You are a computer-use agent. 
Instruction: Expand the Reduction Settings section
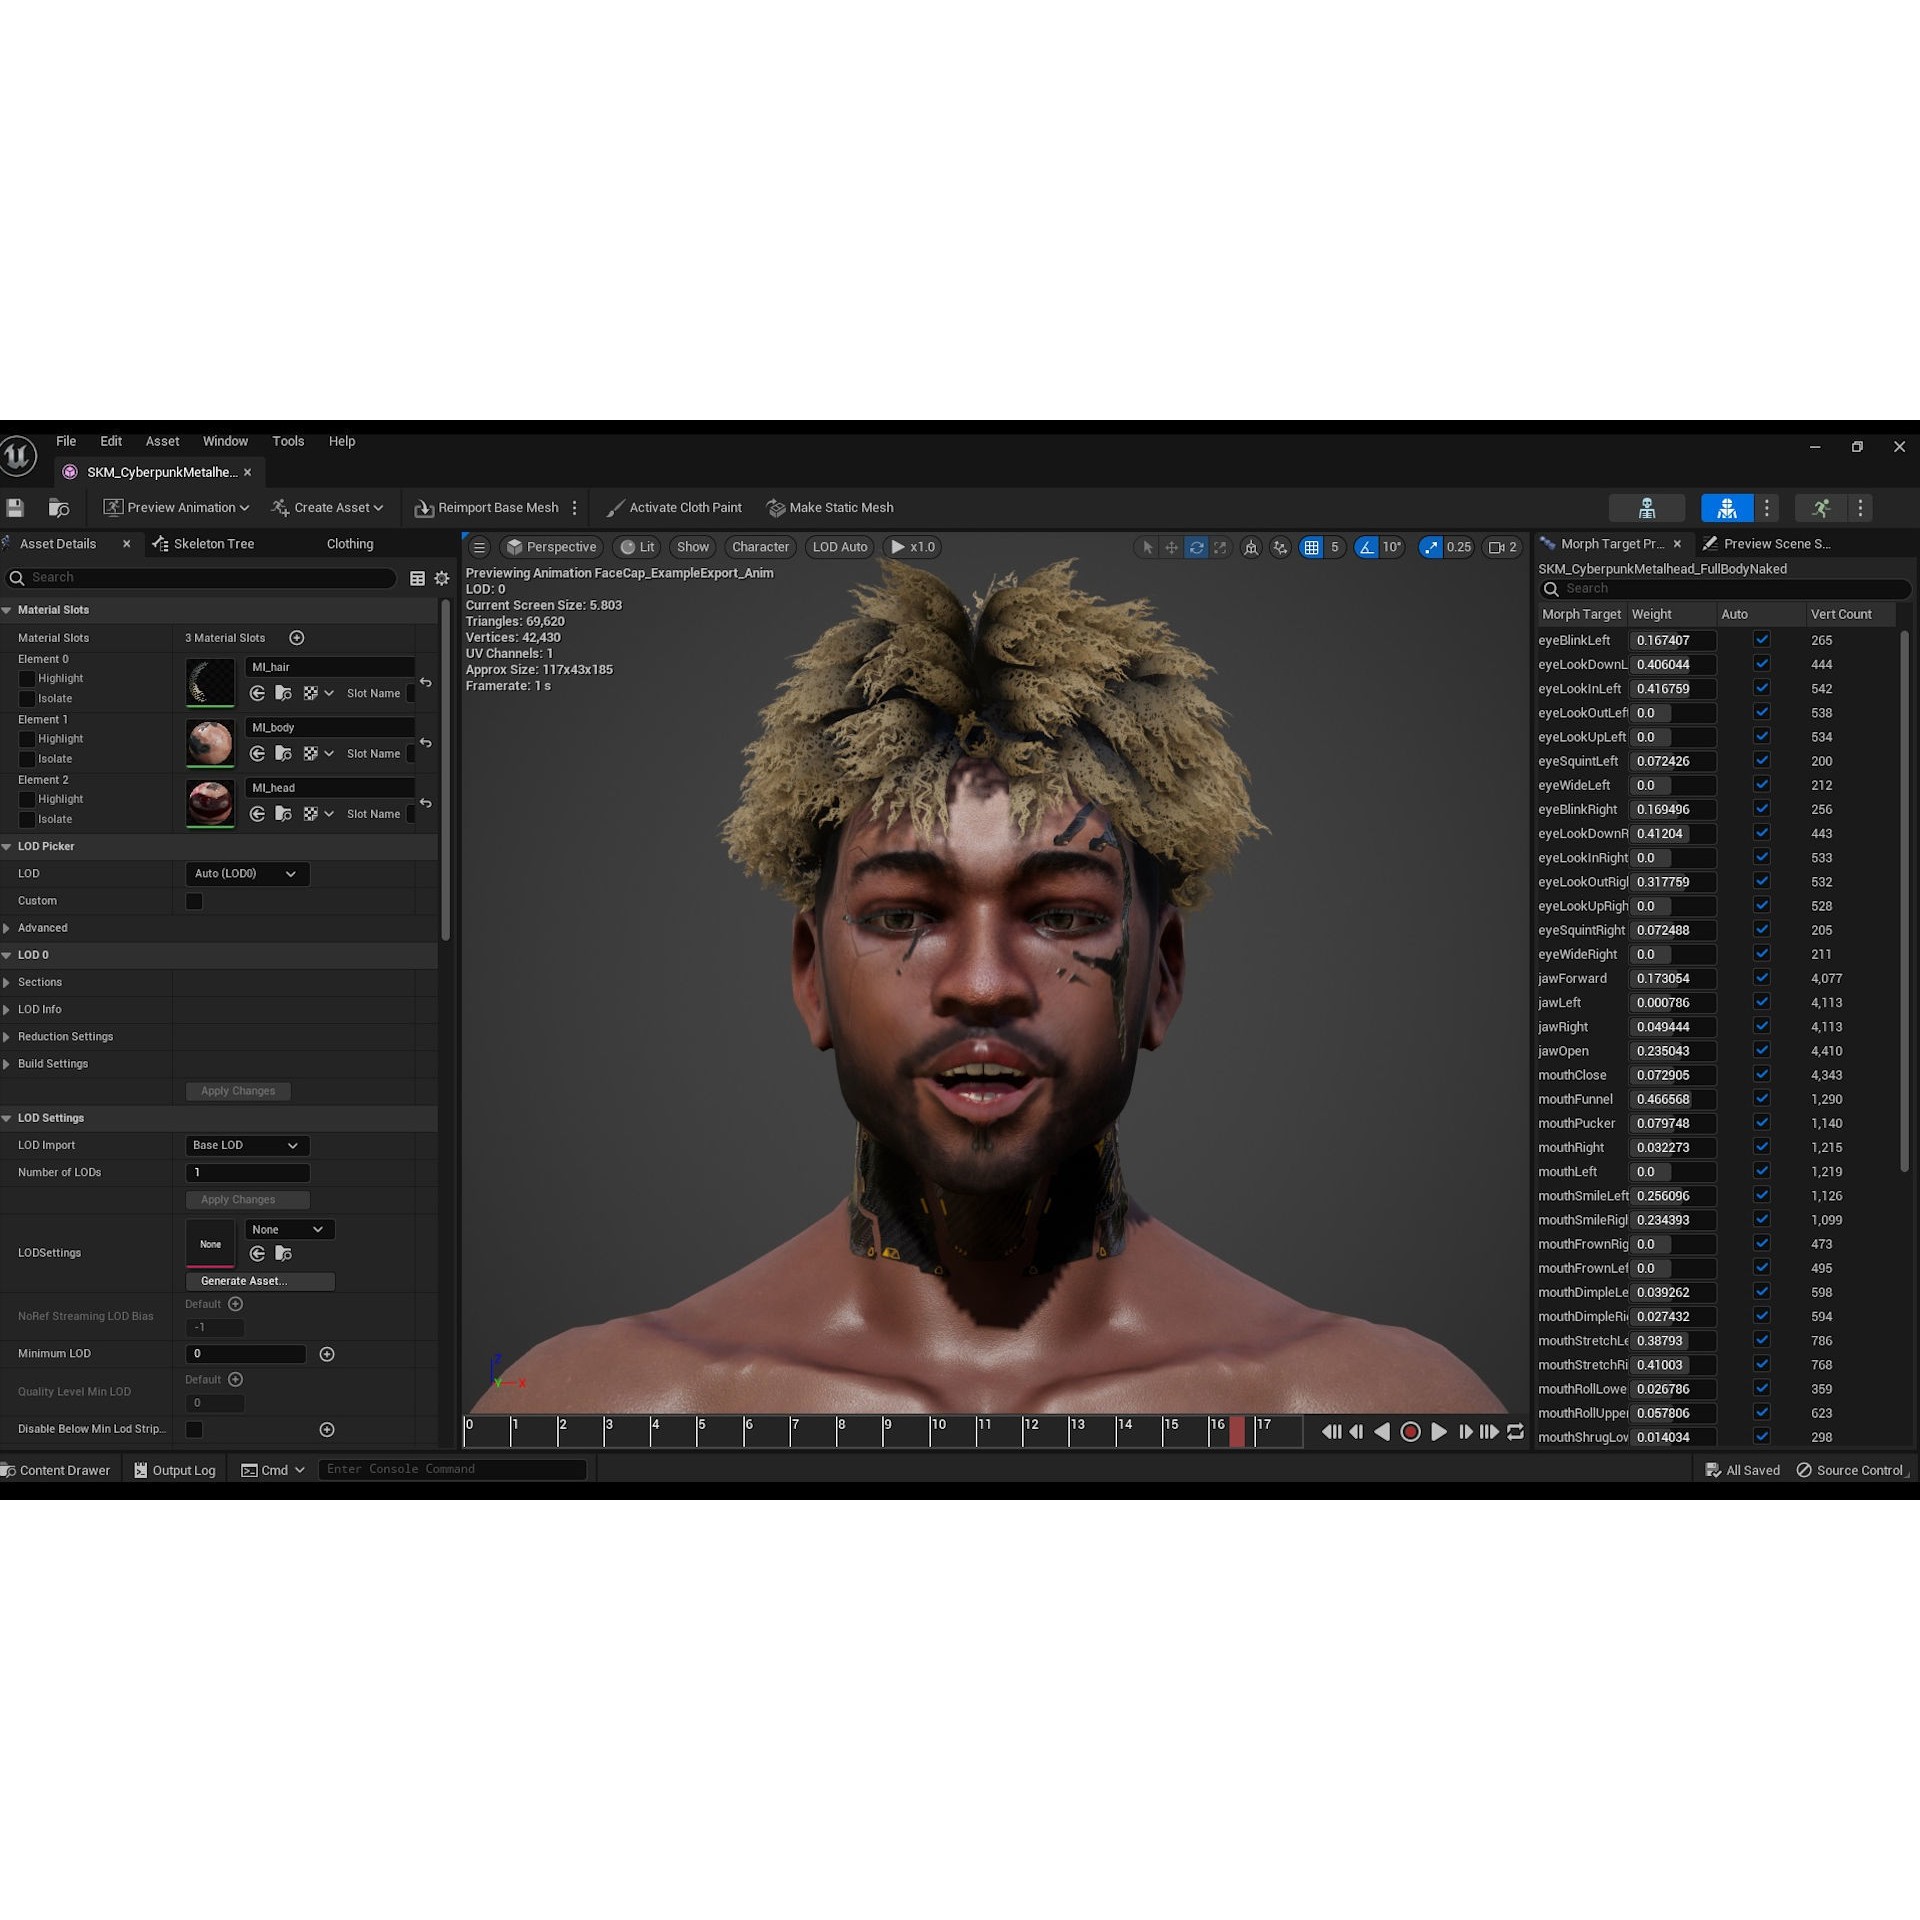tap(65, 1036)
